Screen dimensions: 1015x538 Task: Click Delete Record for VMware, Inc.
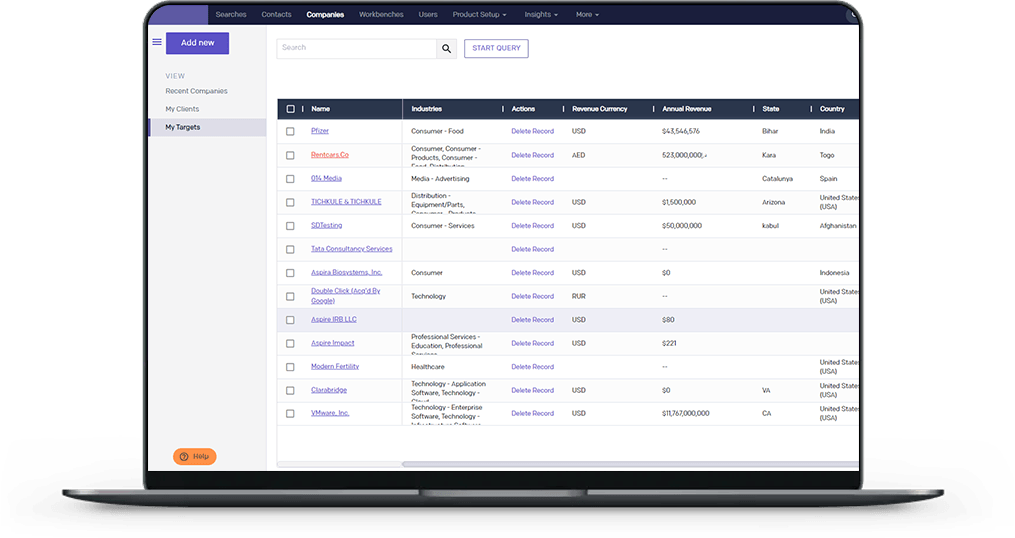click(532, 414)
